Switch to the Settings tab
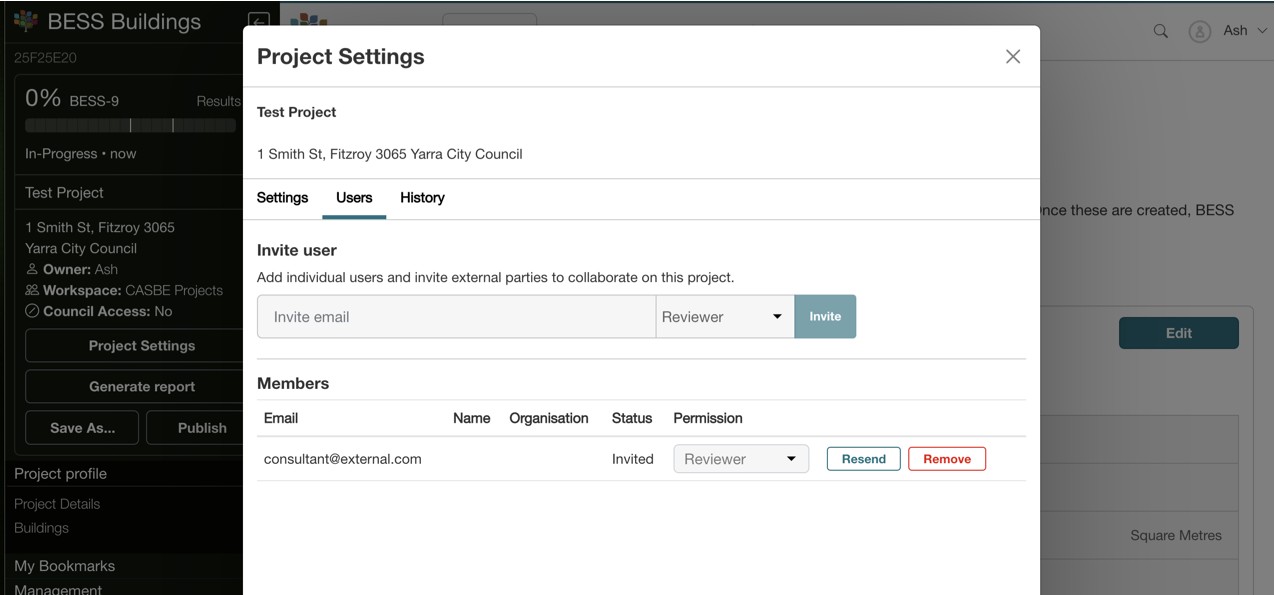 pyautogui.click(x=282, y=198)
